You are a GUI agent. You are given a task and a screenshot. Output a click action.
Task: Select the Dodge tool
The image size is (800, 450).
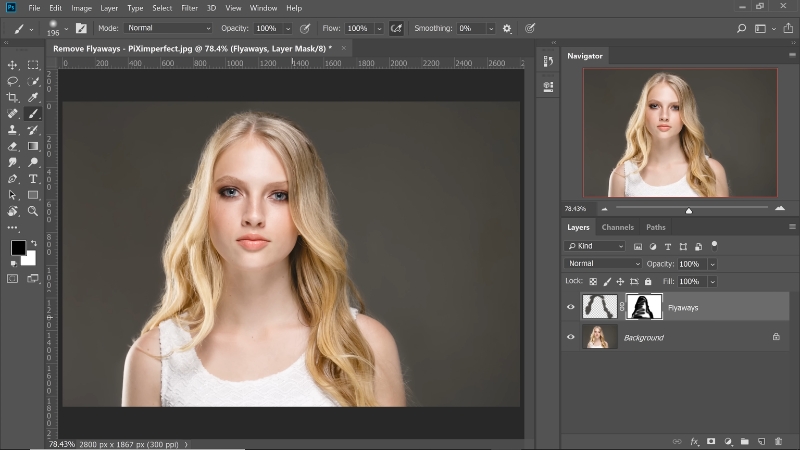(33, 163)
